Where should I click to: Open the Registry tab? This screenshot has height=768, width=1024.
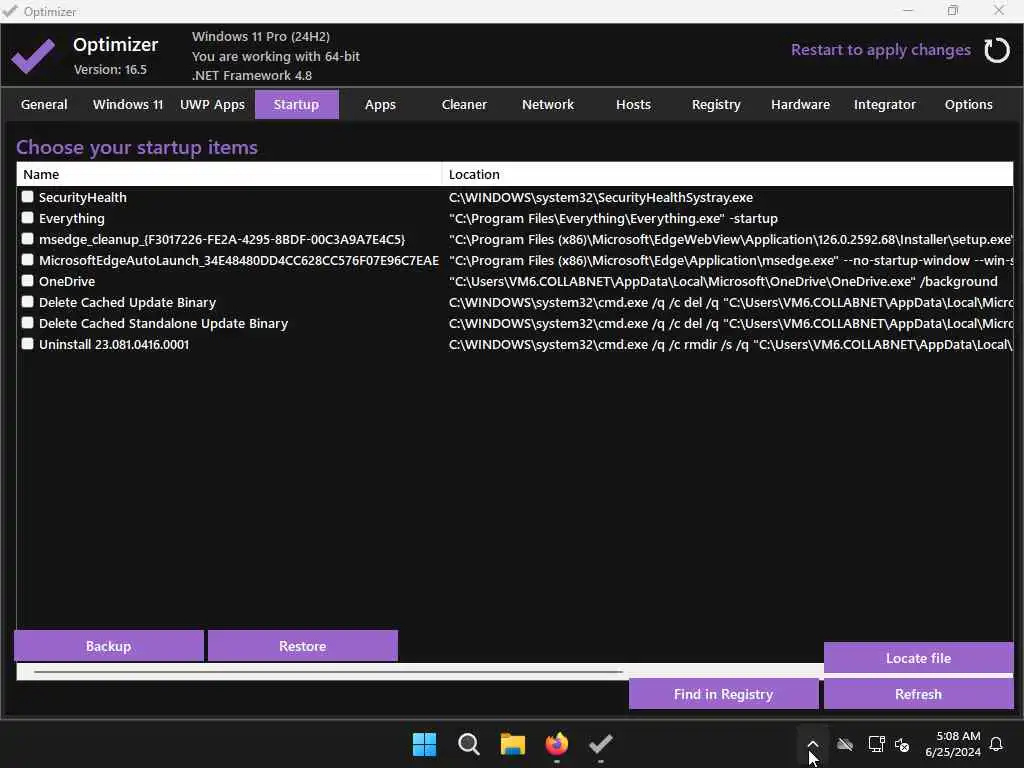click(x=716, y=104)
